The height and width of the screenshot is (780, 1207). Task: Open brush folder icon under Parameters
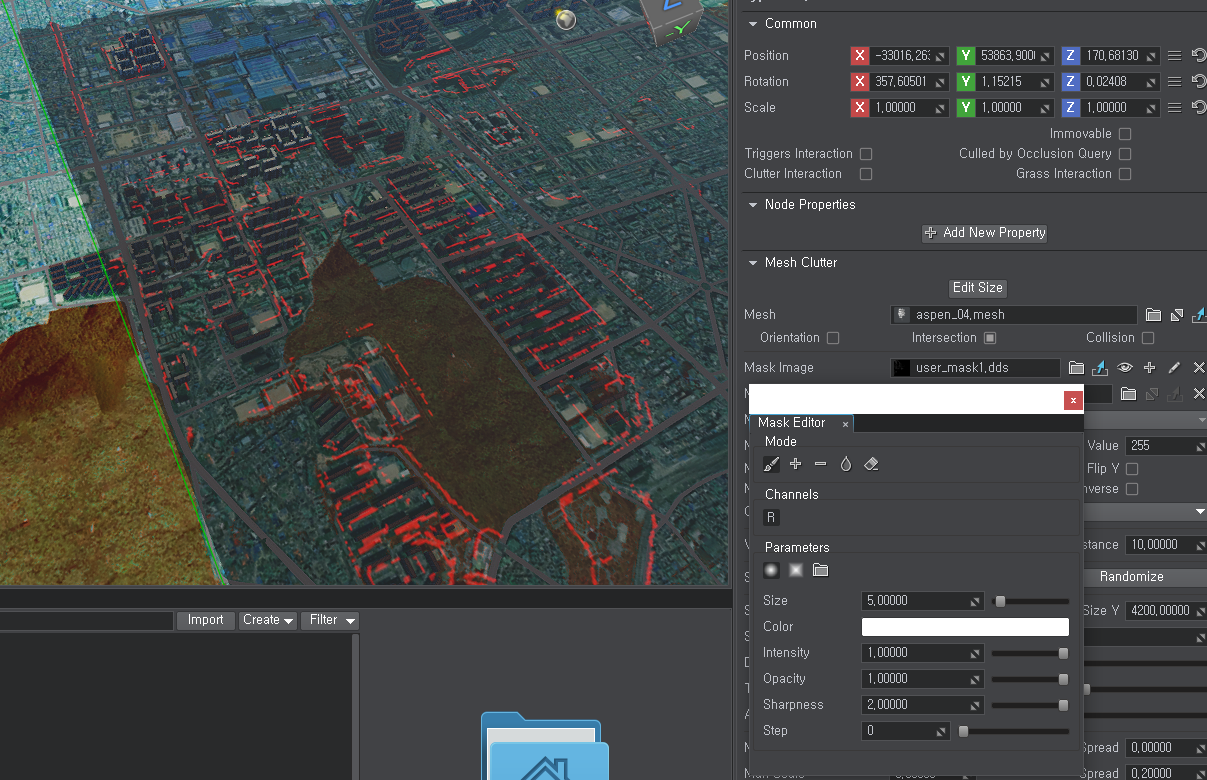(x=821, y=570)
